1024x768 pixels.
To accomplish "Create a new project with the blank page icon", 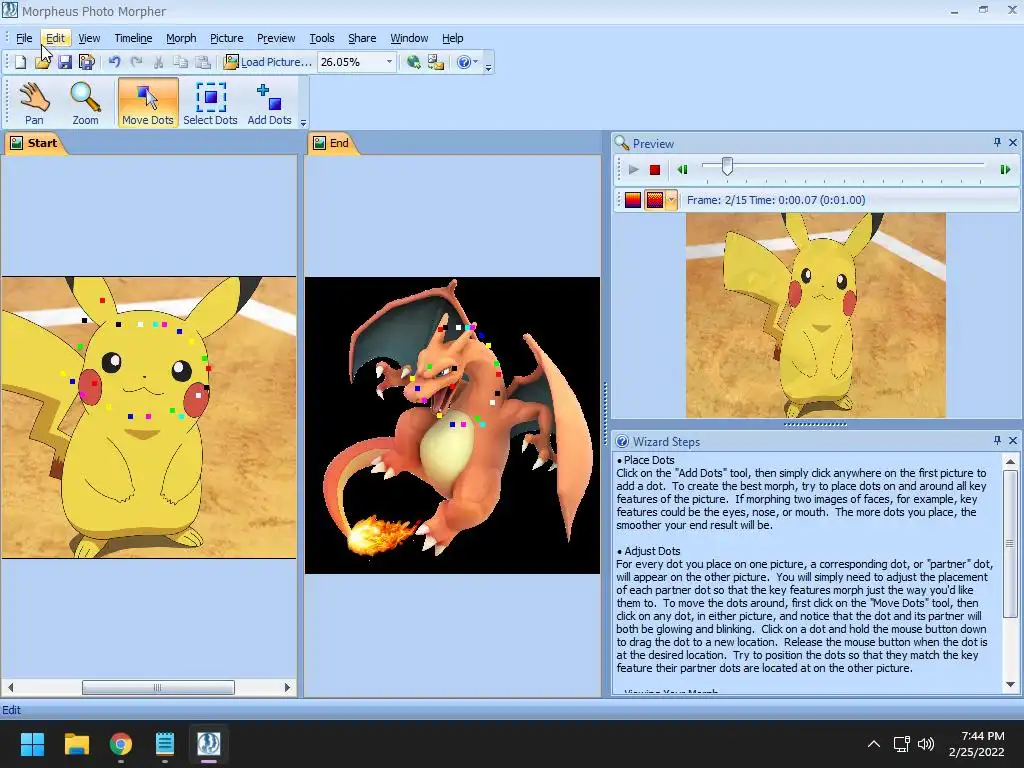I will (x=20, y=62).
